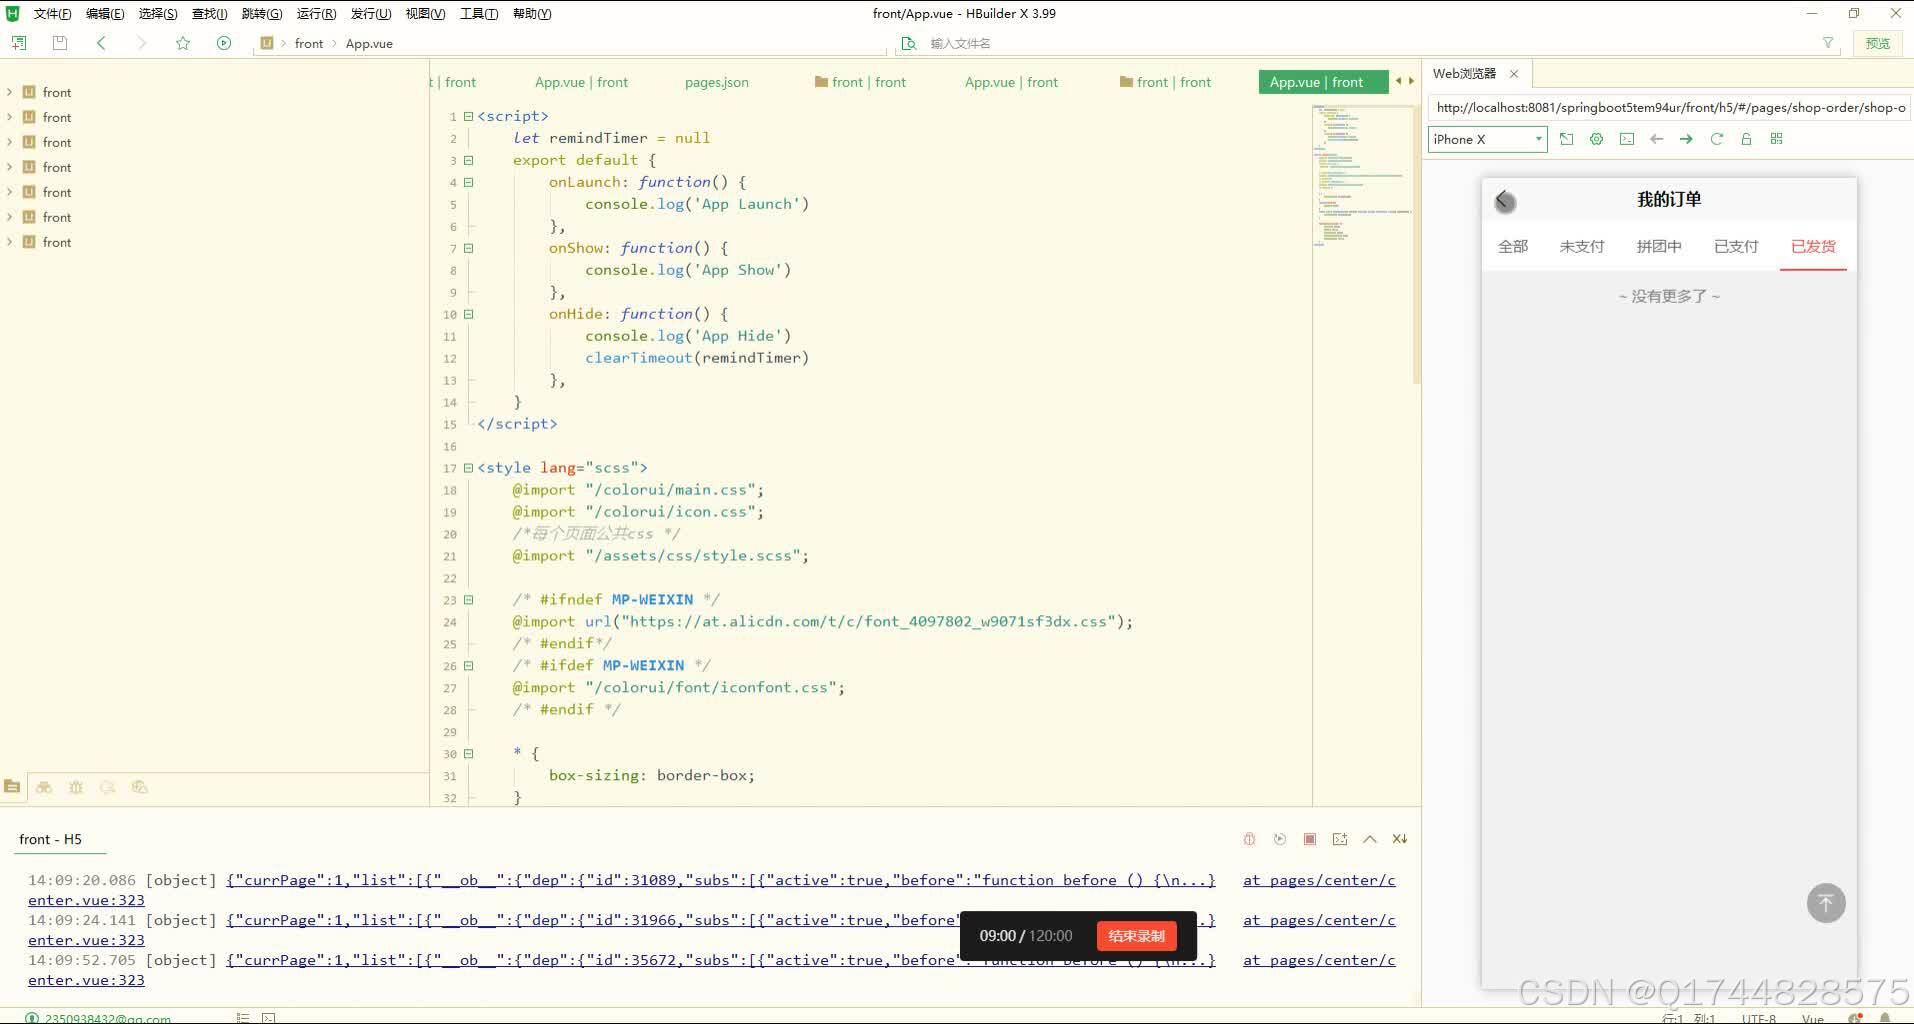Click the browser back arrow
Image resolution: width=1914 pixels, height=1024 pixels.
point(1656,139)
